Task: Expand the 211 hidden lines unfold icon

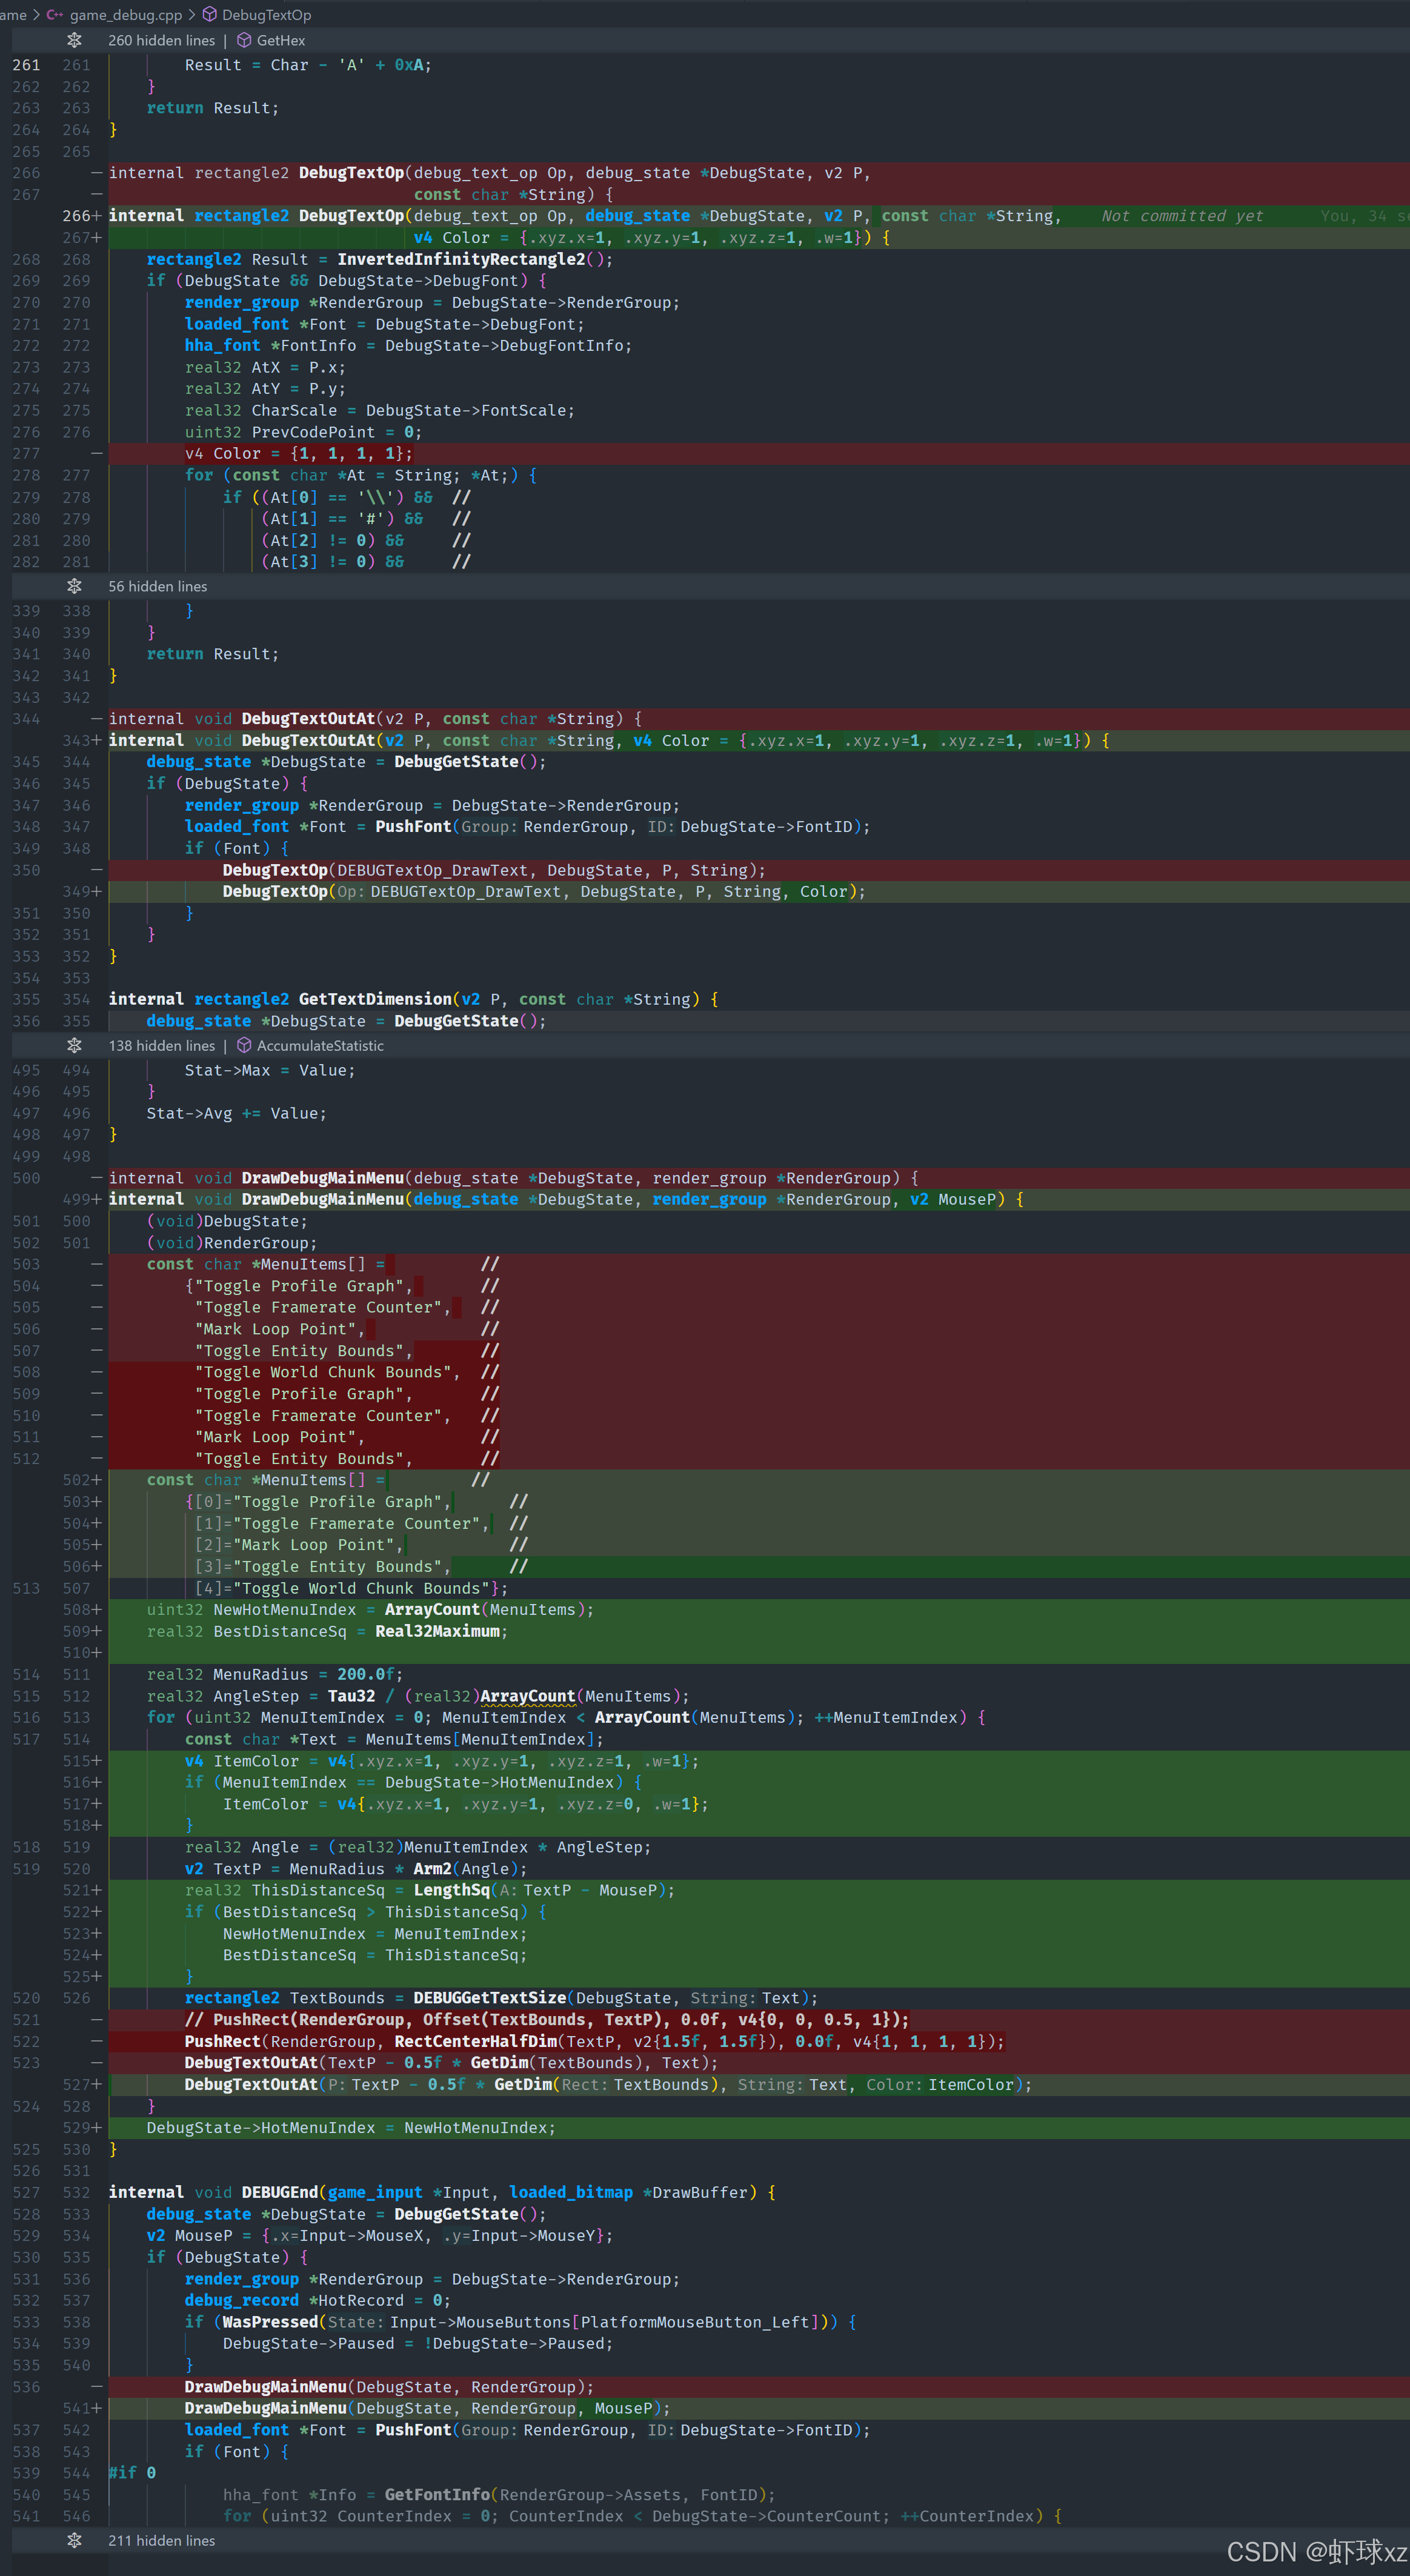Action: [x=74, y=2540]
